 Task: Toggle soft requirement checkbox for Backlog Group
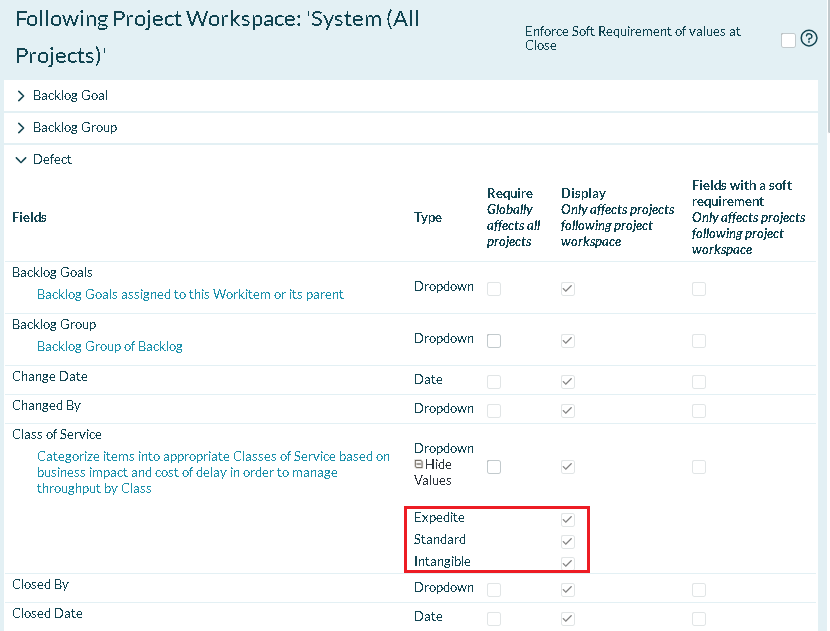pos(699,340)
